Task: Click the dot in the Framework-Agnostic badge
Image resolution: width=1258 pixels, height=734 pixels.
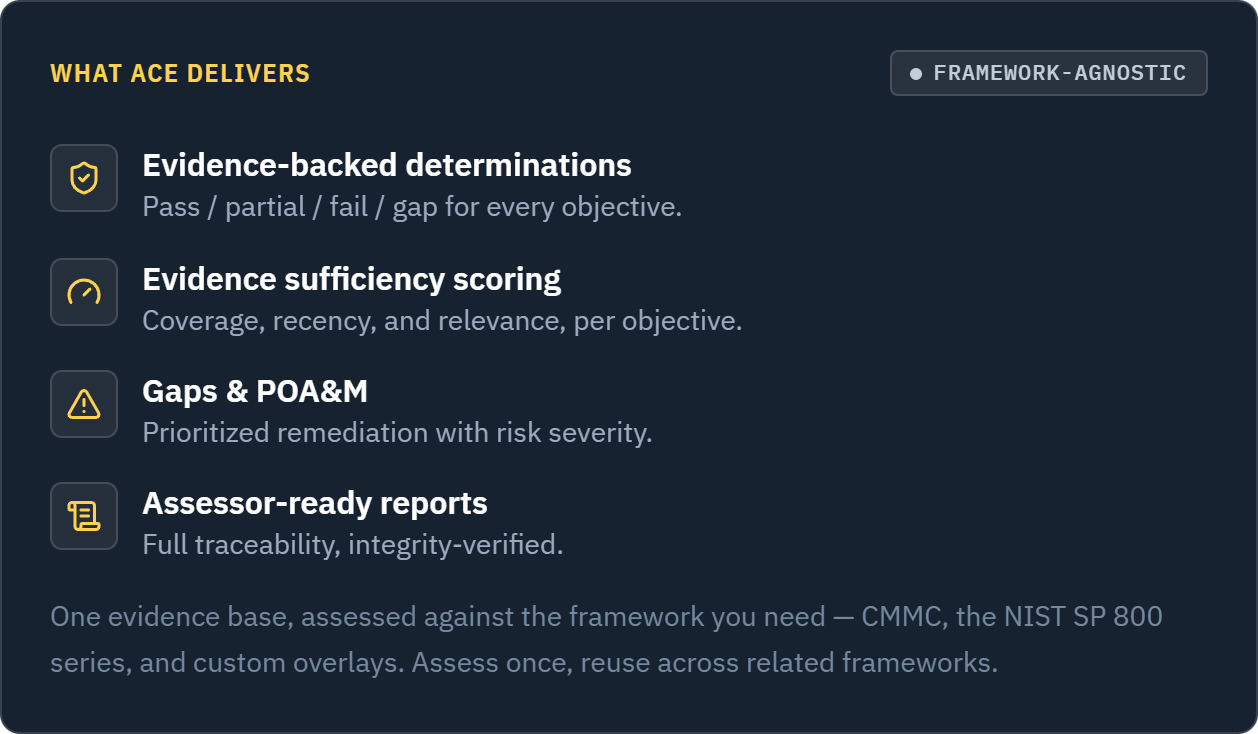Action: tap(916, 74)
